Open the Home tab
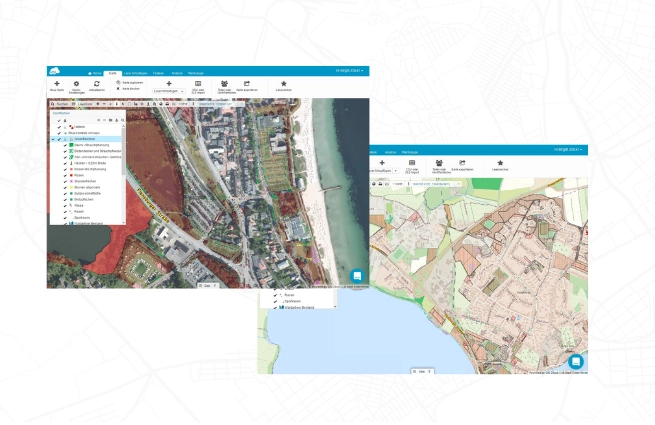Image resolution: width=655 pixels, height=425 pixels. point(95,73)
